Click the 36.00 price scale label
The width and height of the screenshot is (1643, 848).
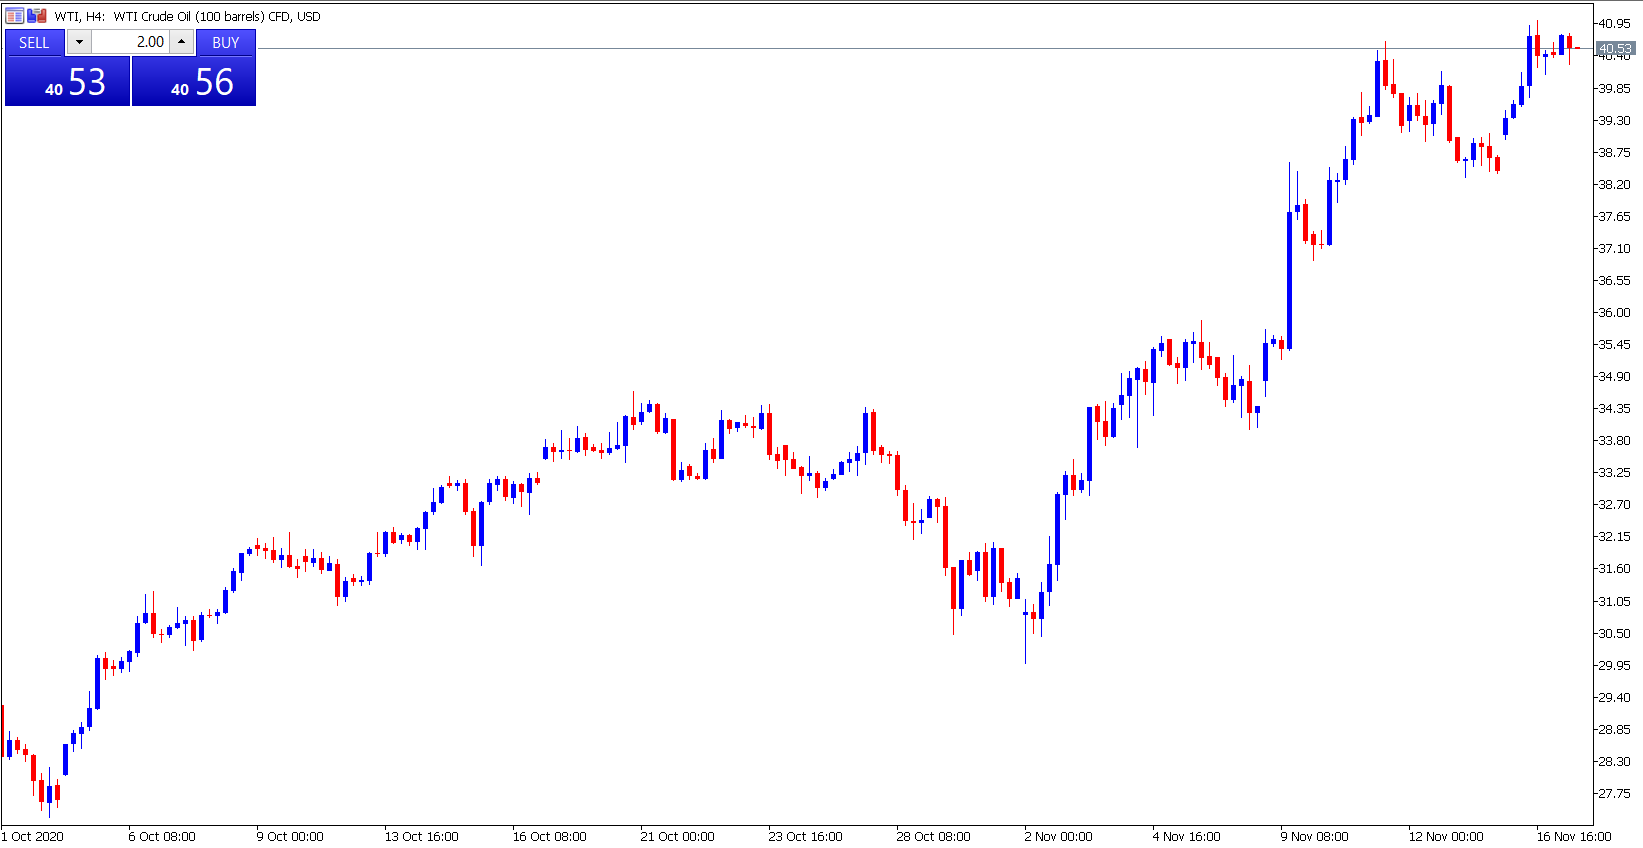[x=1614, y=312]
